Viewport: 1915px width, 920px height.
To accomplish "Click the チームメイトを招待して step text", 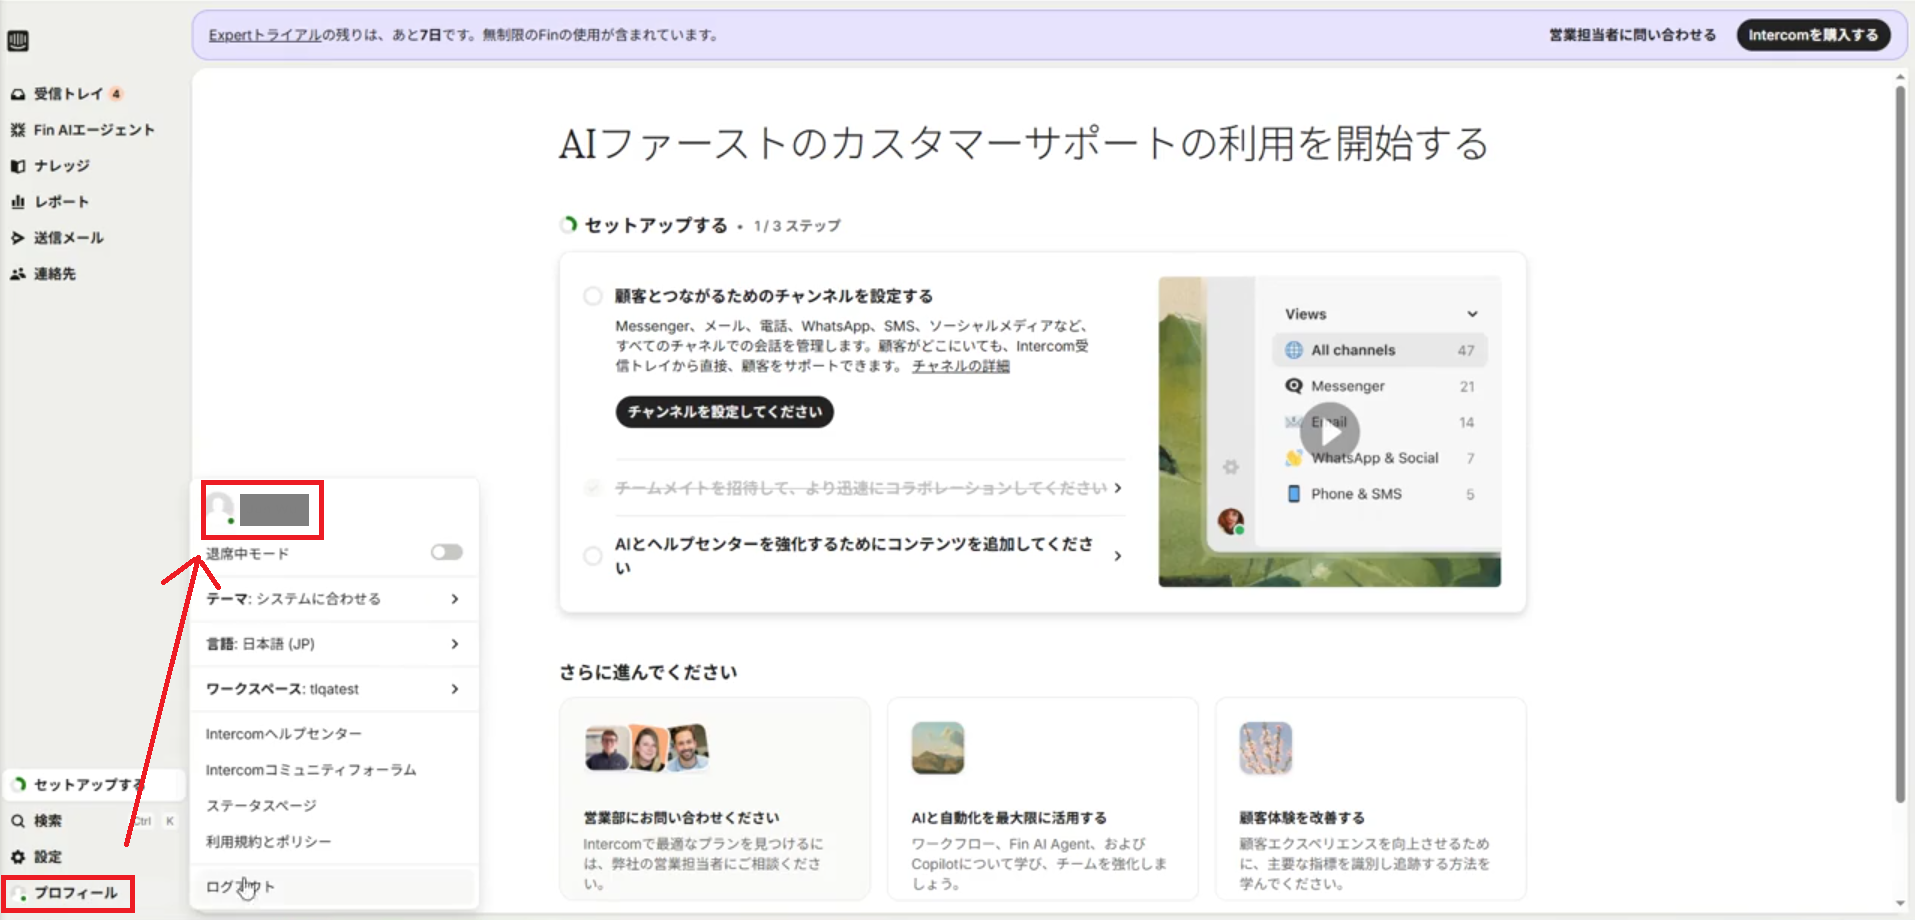I will (861, 488).
